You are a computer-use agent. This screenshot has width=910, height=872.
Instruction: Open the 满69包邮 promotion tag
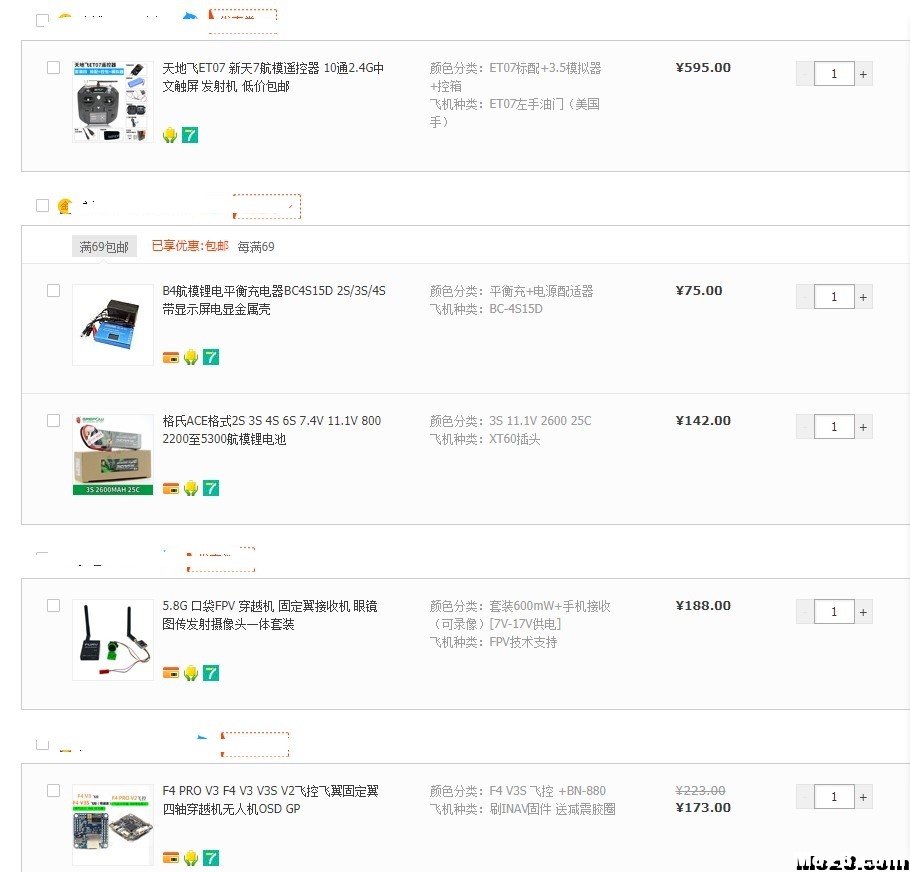104,247
